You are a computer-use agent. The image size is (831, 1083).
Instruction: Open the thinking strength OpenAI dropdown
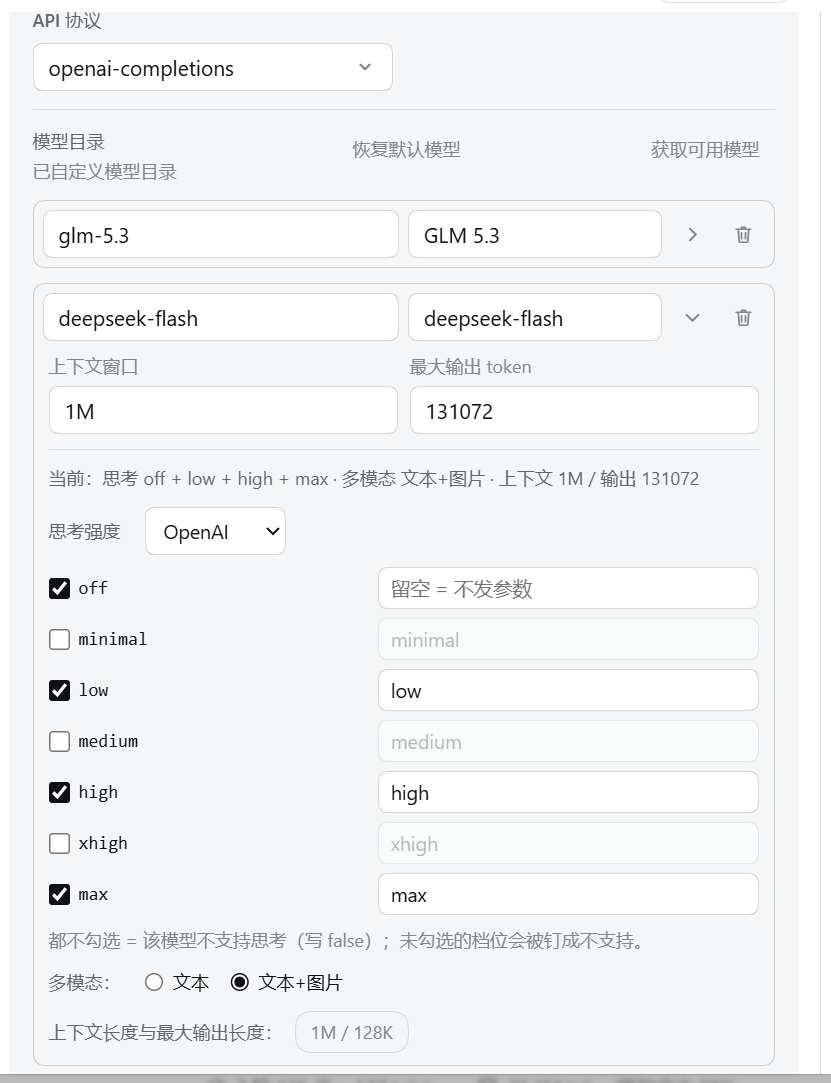(x=216, y=531)
